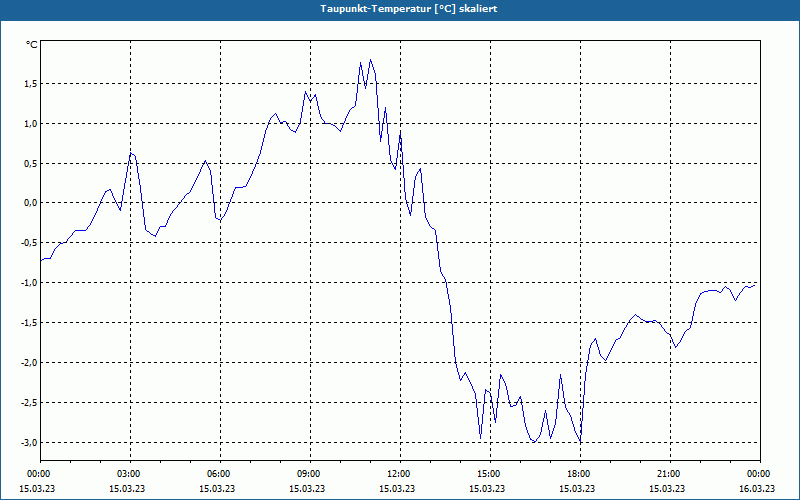Select the -2,0 y-axis label
Viewport: 800px width, 500px height.
tap(30, 362)
